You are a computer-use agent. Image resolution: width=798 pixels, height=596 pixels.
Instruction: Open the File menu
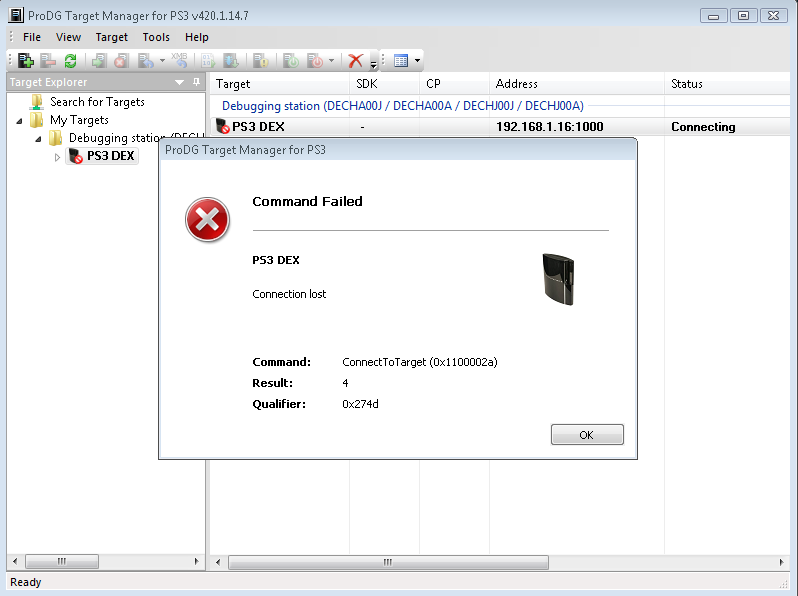point(32,37)
